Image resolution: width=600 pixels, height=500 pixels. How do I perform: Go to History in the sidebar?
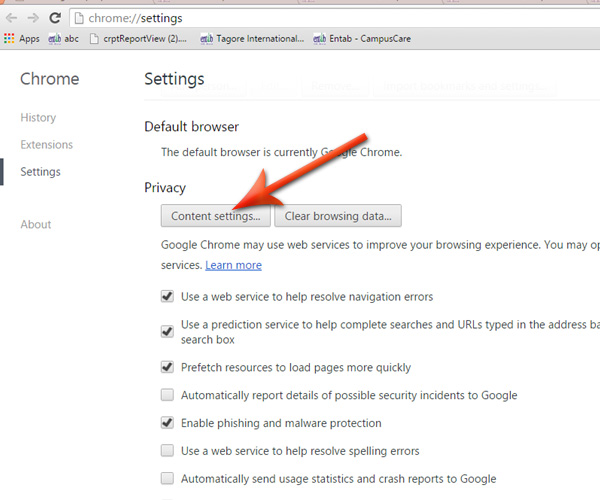tap(38, 118)
